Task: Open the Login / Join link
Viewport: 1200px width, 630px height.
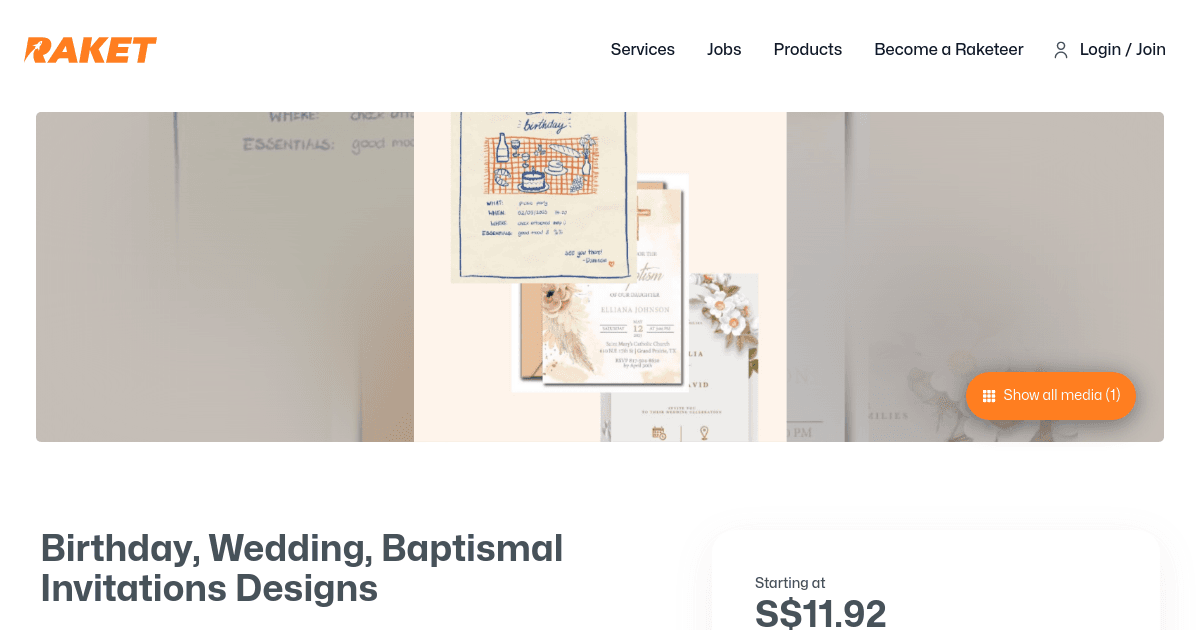Action: click(x=1123, y=49)
